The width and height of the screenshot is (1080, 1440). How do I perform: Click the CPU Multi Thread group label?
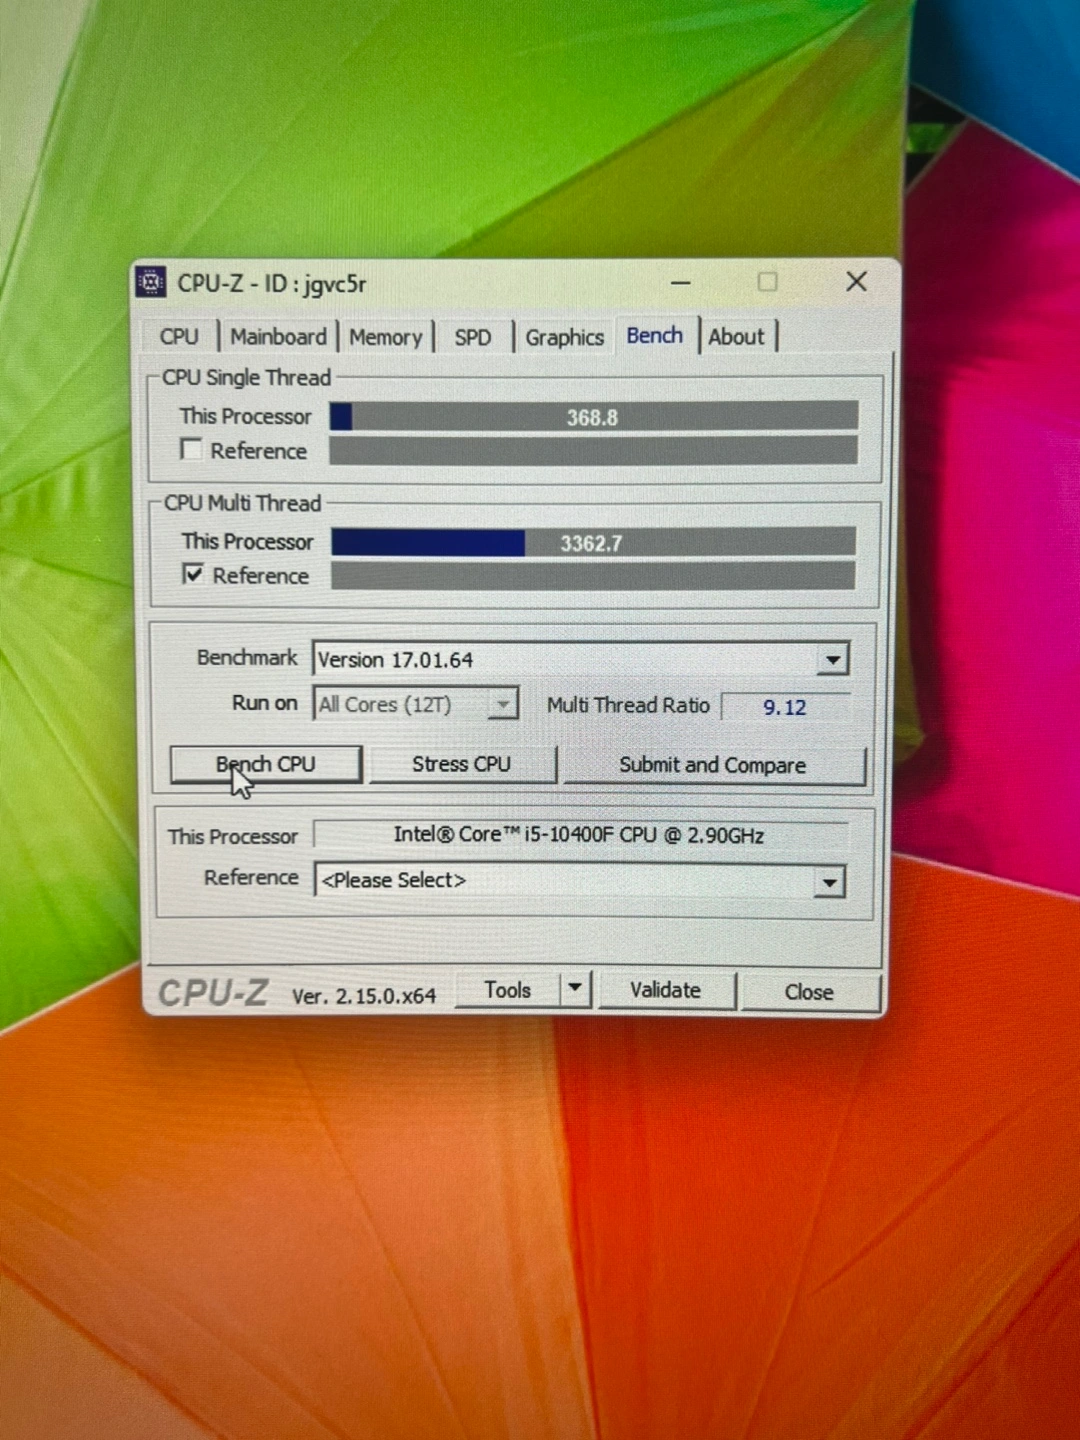[x=243, y=503]
